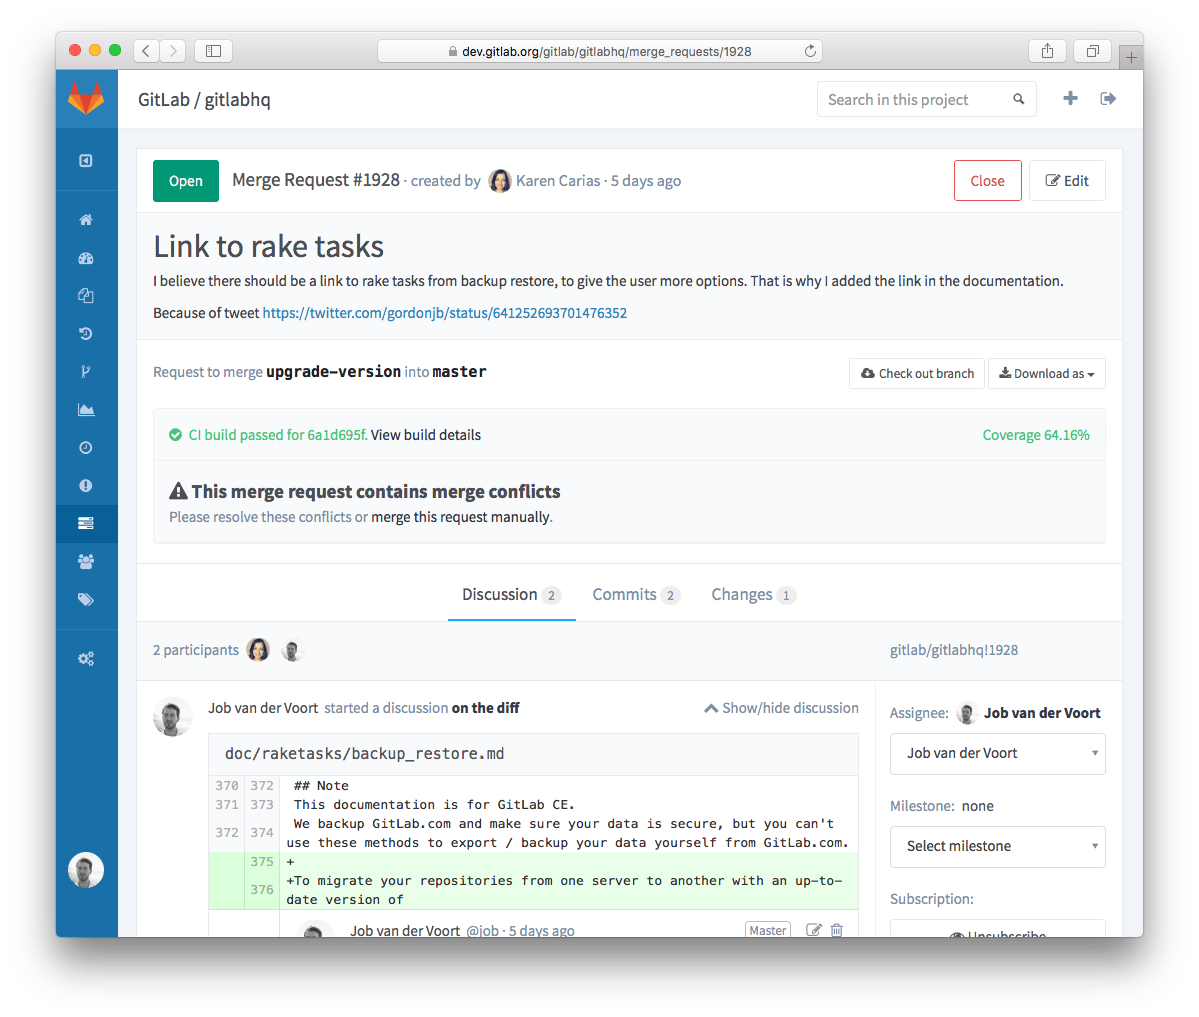1199x1017 pixels.
Task: Click doc/raketasks/backup_restore.md file name
Action: click(x=364, y=754)
